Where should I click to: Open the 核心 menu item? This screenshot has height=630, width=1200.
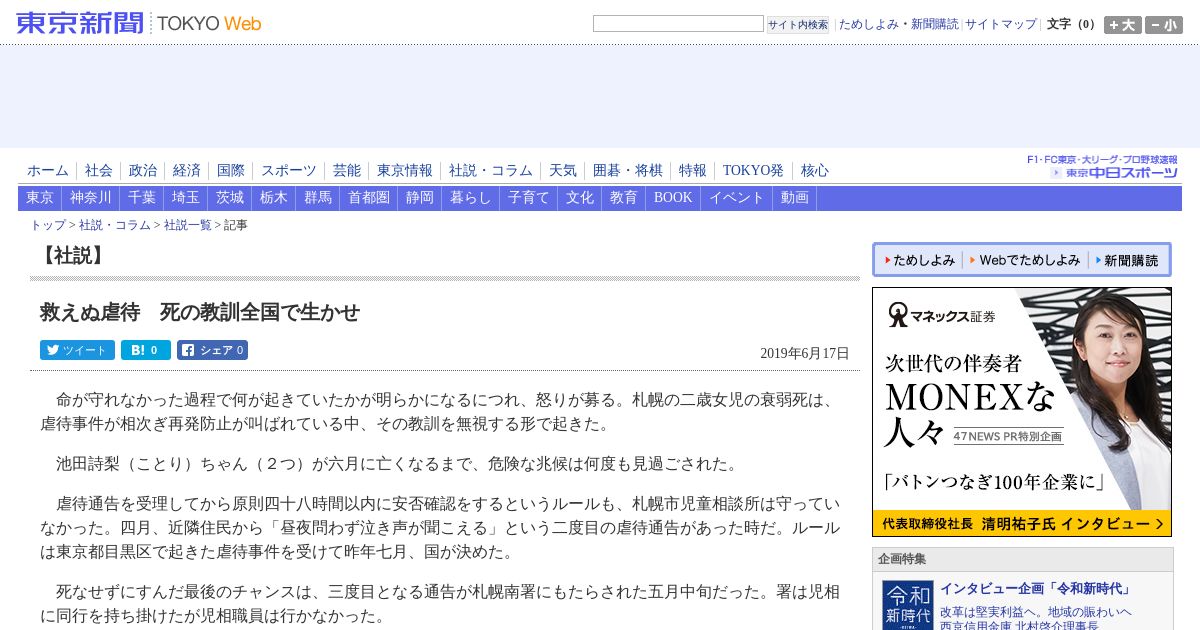click(815, 171)
